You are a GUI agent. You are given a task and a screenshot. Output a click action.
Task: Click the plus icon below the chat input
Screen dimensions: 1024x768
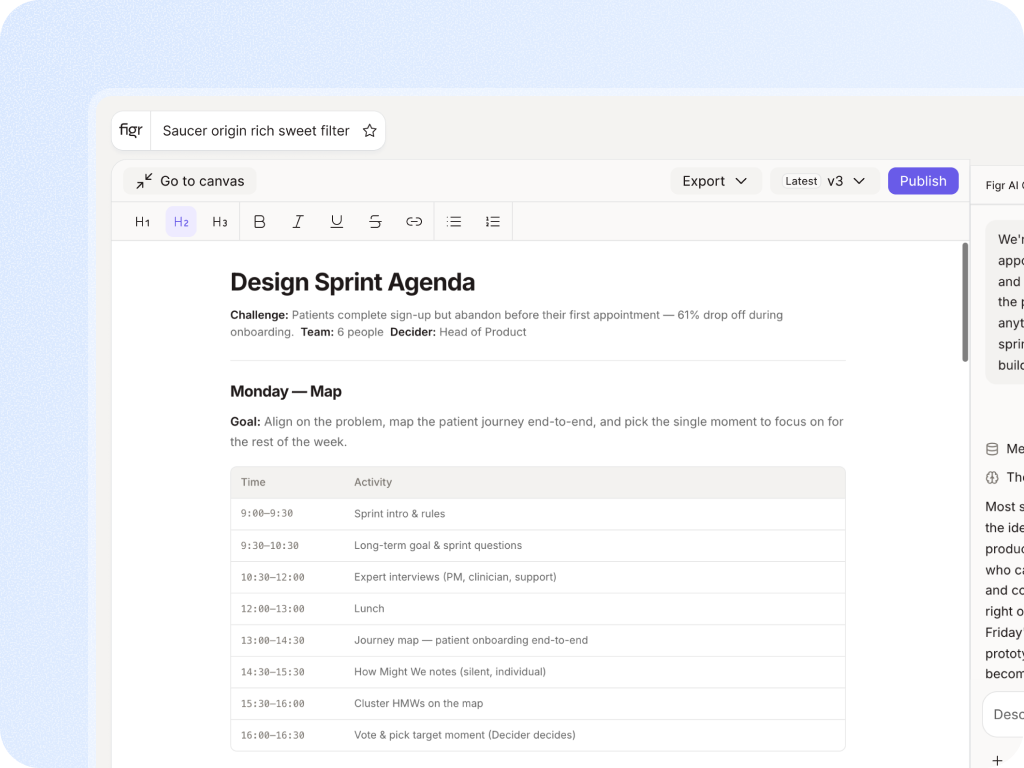pyautogui.click(x=997, y=761)
